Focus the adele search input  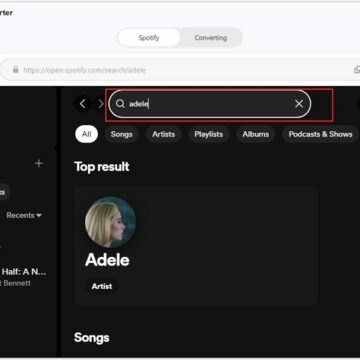pyautogui.click(x=210, y=104)
